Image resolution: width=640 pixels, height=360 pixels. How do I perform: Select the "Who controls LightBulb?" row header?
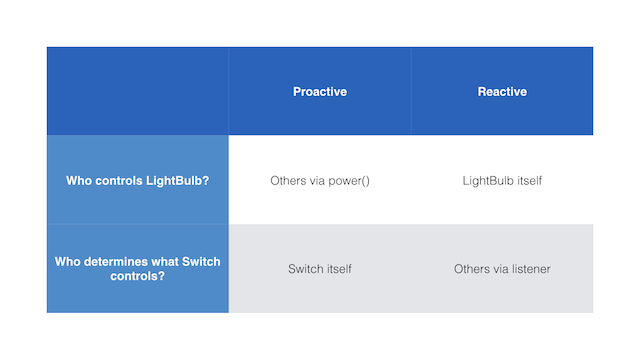coord(138,180)
